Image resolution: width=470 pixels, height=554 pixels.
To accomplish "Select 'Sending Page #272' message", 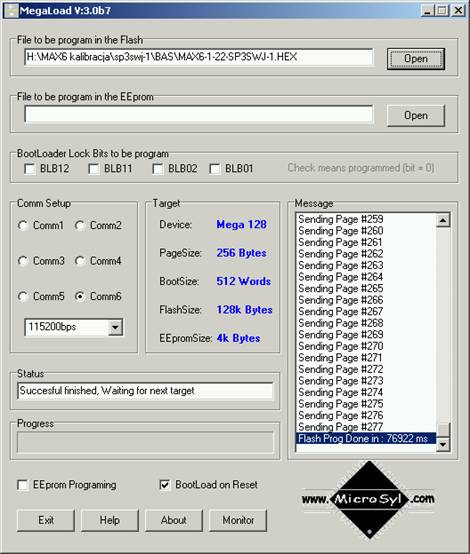I will point(366,369).
